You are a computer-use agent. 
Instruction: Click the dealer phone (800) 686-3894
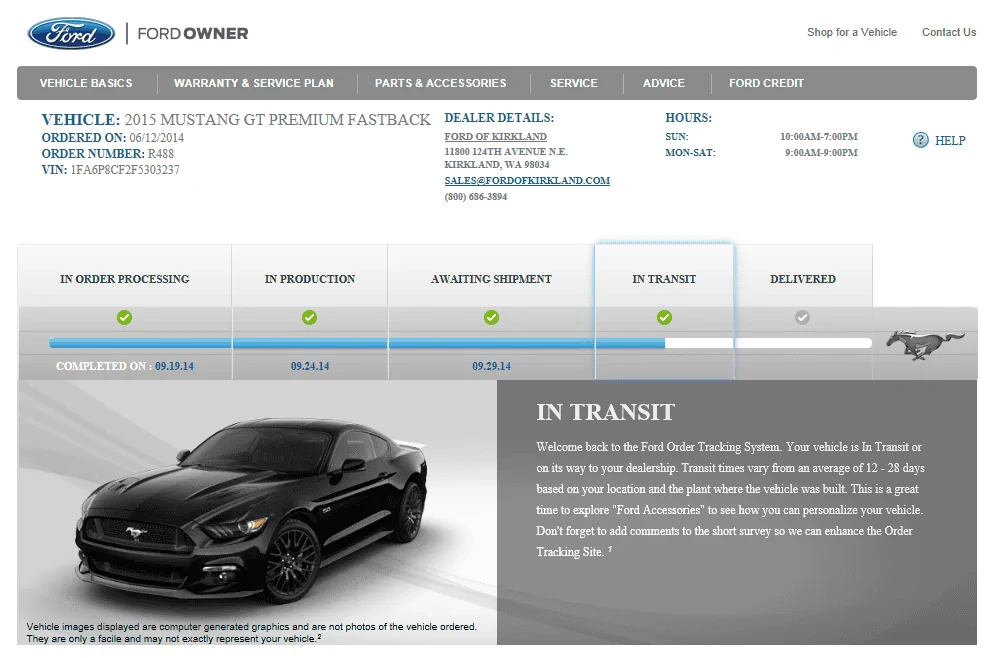pos(476,197)
